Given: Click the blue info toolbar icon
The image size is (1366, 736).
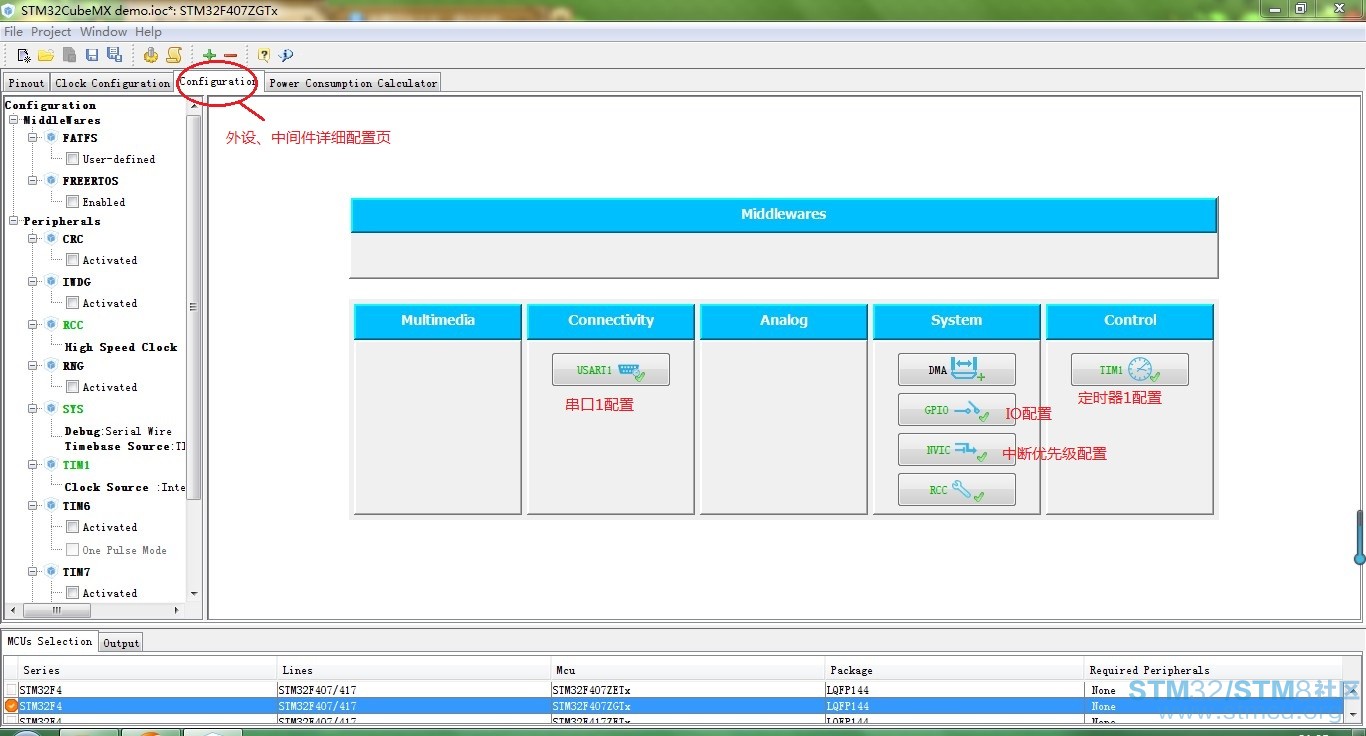Looking at the screenshot, I should pos(286,56).
